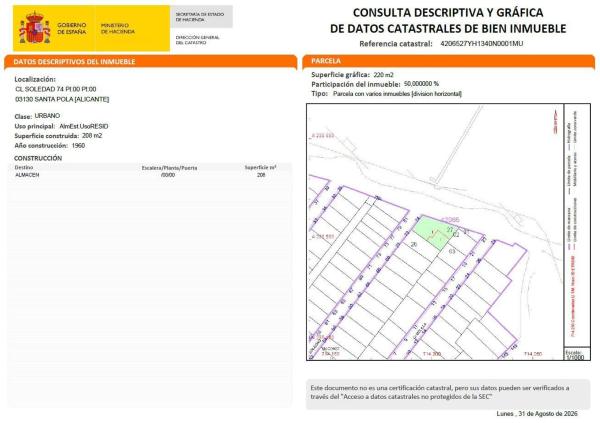Select the green highlighted parcel on map
This screenshot has height=423, width=600.
click(x=434, y=232)
